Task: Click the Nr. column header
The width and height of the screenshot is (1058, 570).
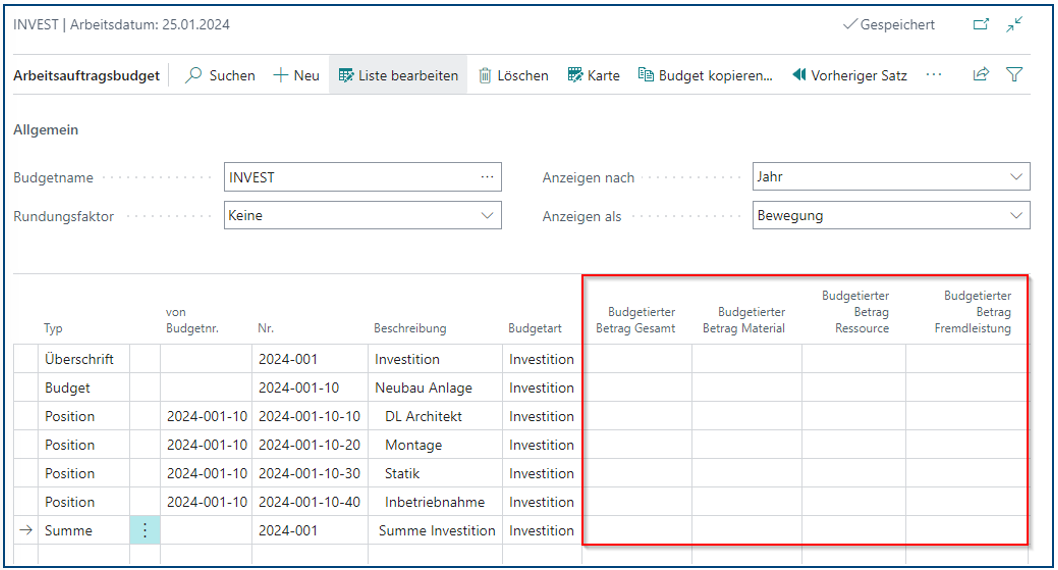Action: (x=266, y=329)
